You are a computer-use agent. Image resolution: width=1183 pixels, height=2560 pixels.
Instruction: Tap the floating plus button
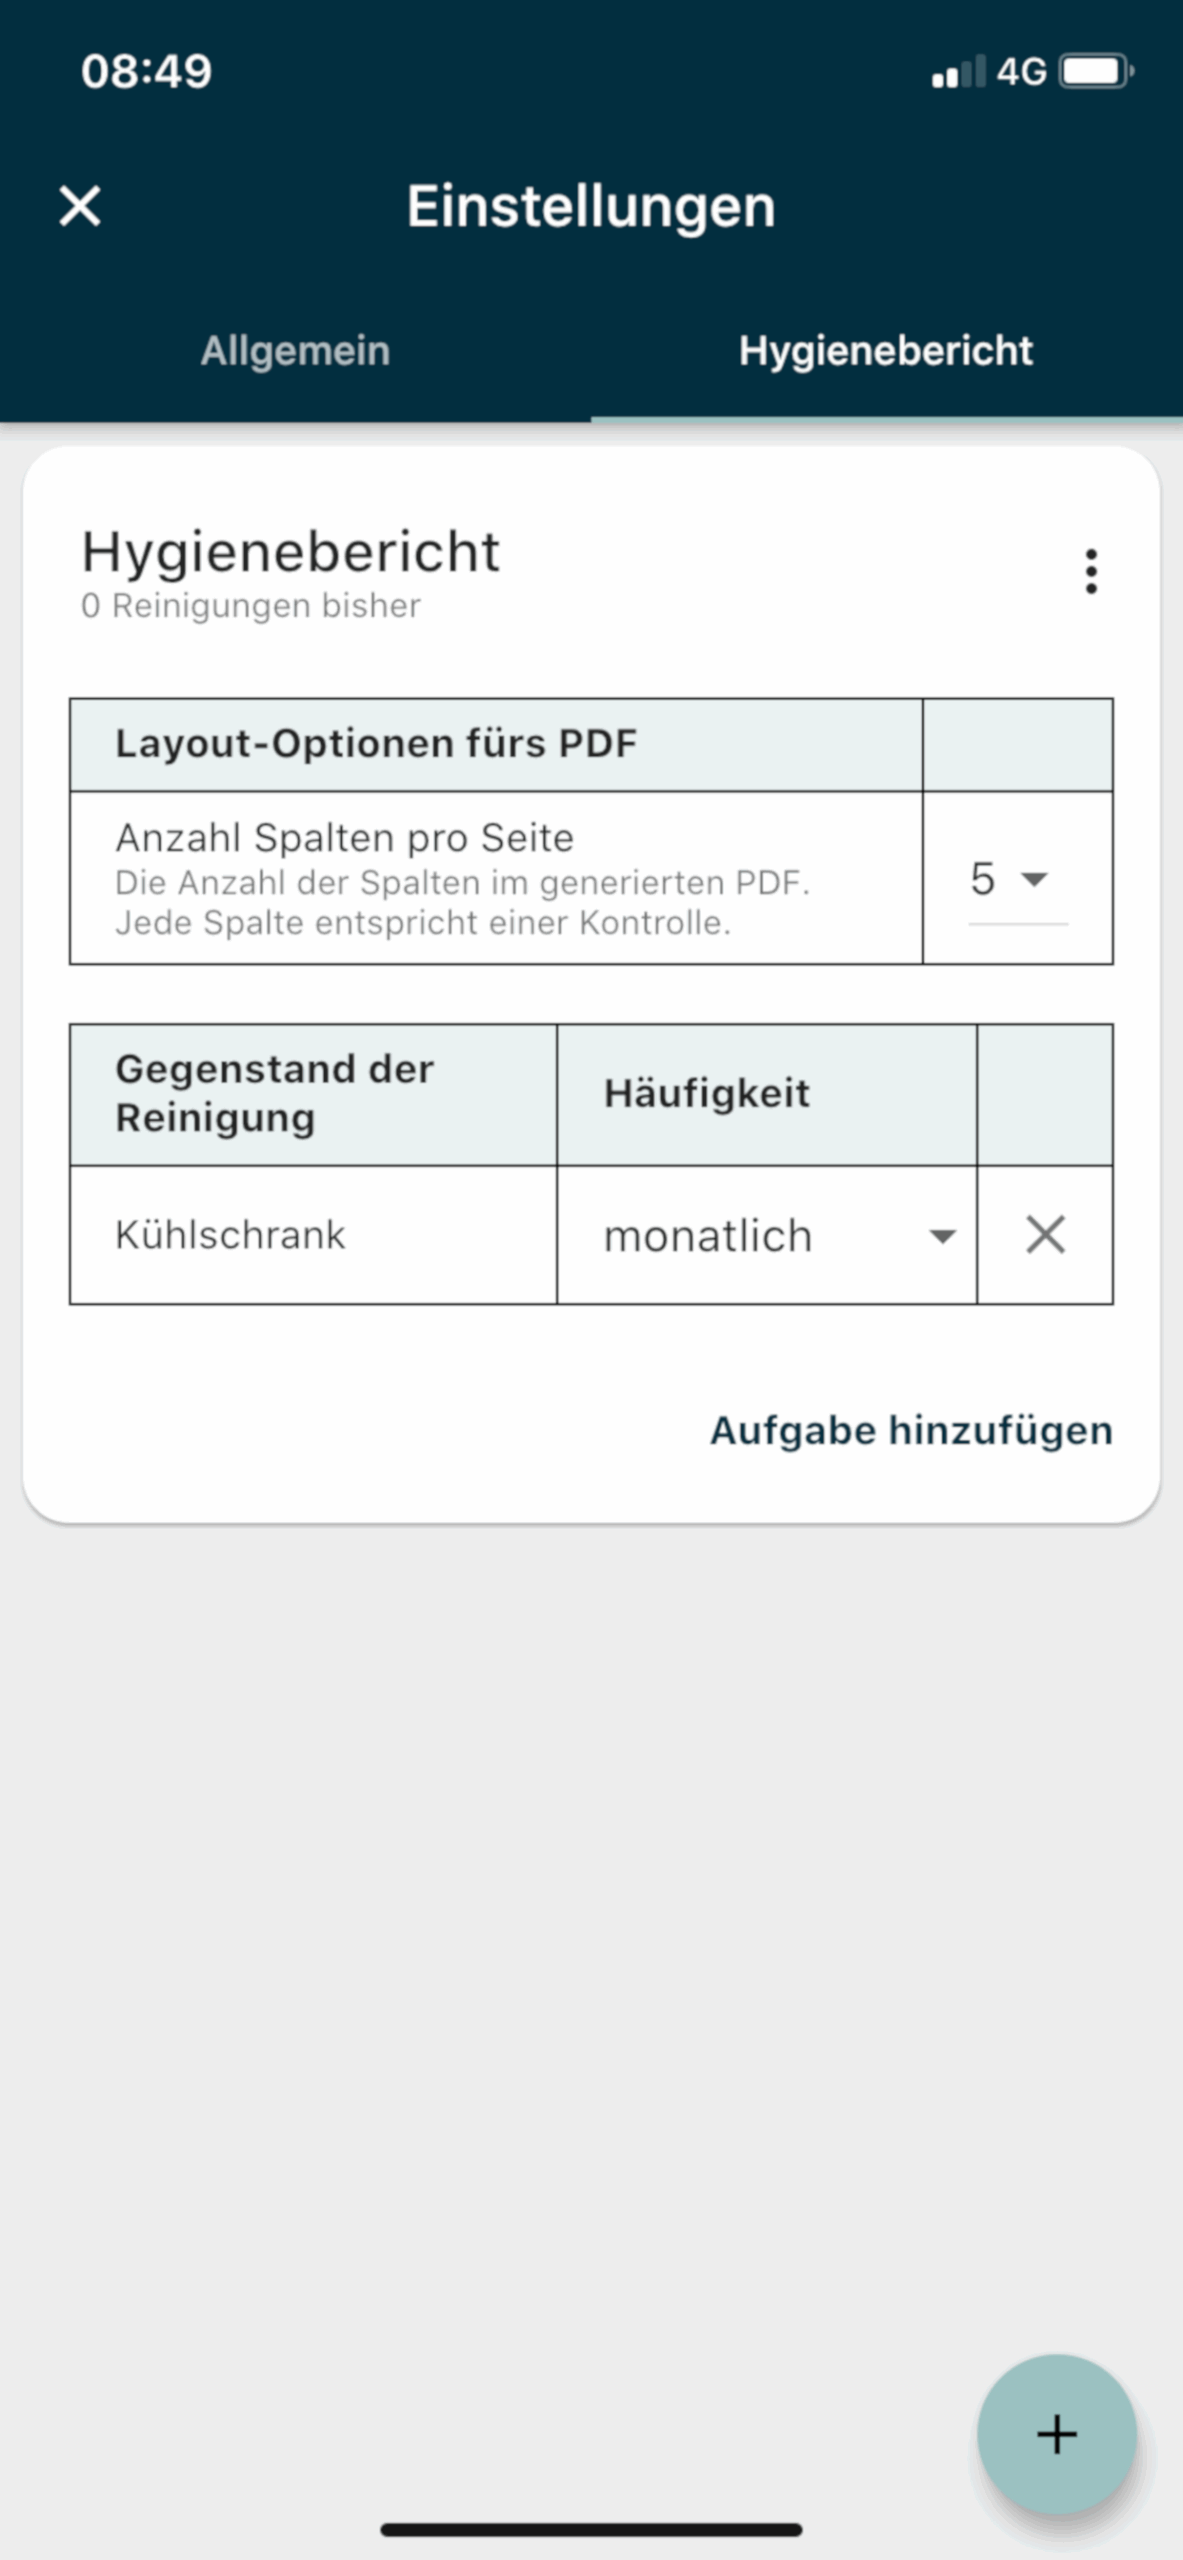point(1056,2434)
